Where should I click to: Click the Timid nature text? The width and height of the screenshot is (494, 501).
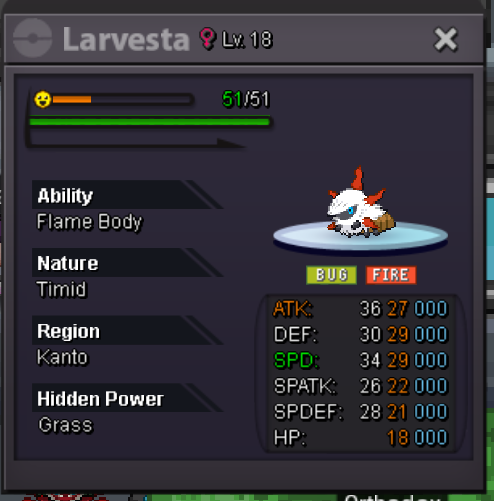tap(62, 289)
